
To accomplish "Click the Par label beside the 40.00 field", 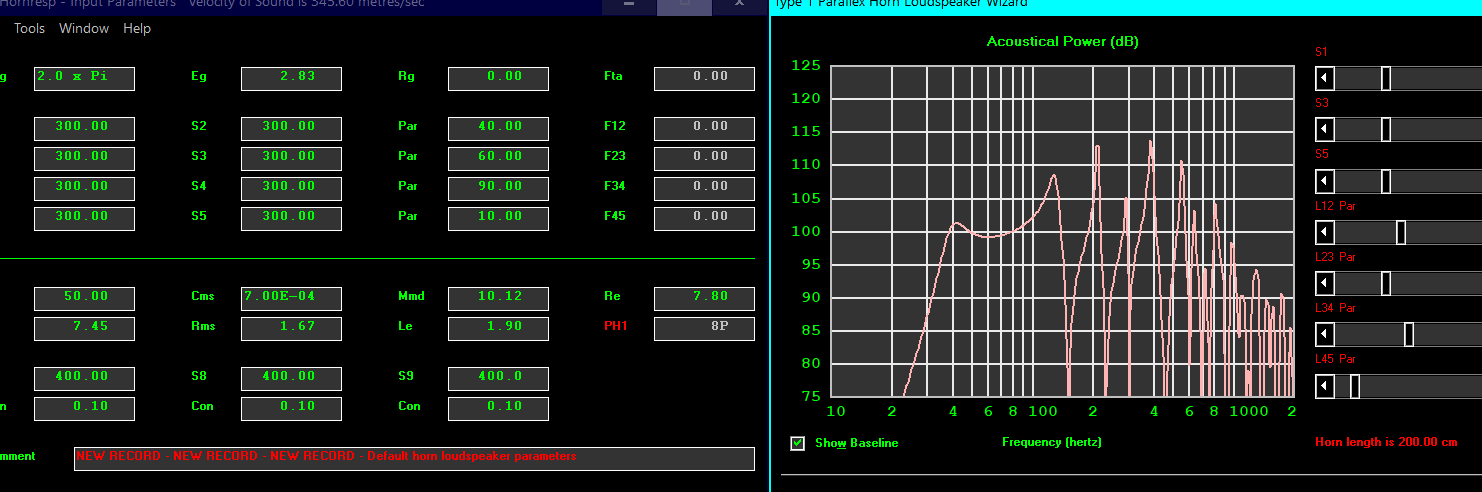I will [407, 126].
